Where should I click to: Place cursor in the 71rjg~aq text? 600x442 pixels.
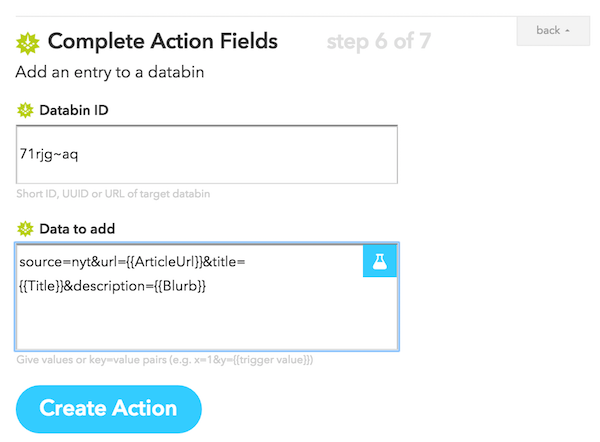49,154
